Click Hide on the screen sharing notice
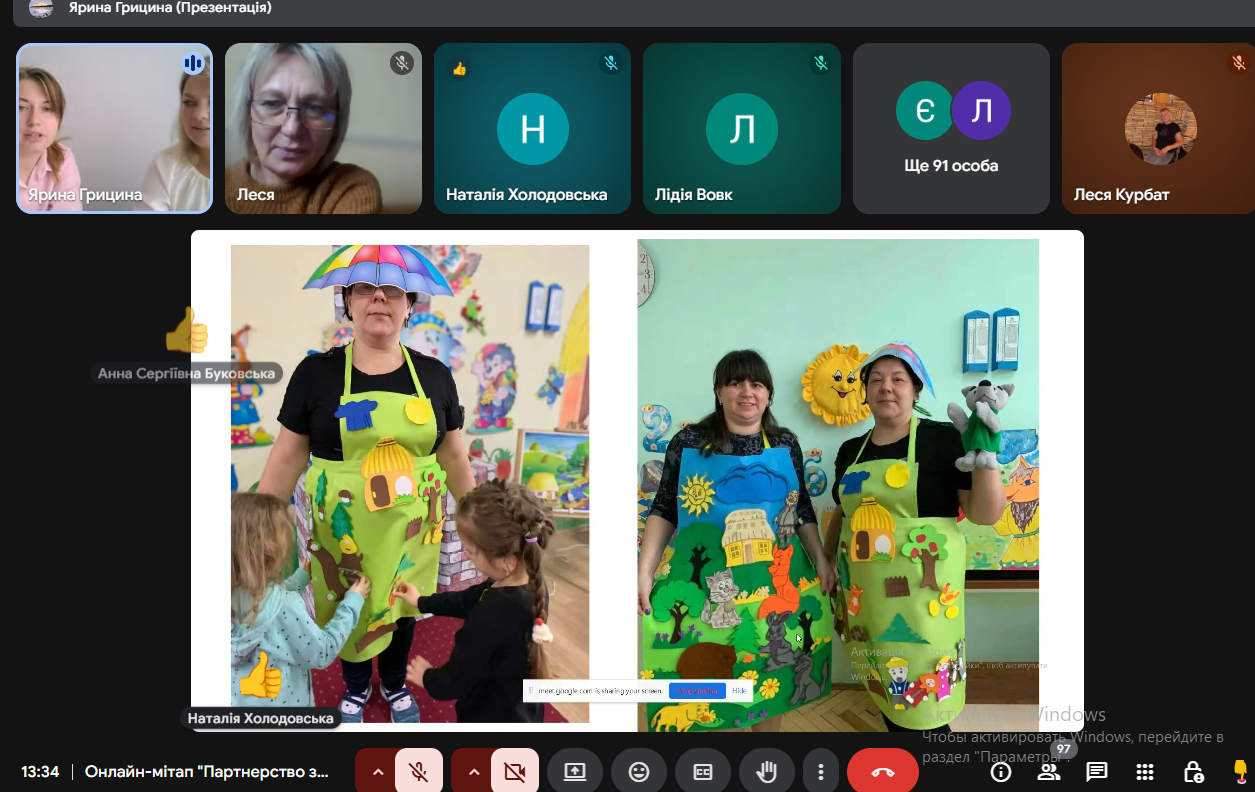The height and width of the screenshot is (792, 1255). pyautogui.click(x=739, y=691)
